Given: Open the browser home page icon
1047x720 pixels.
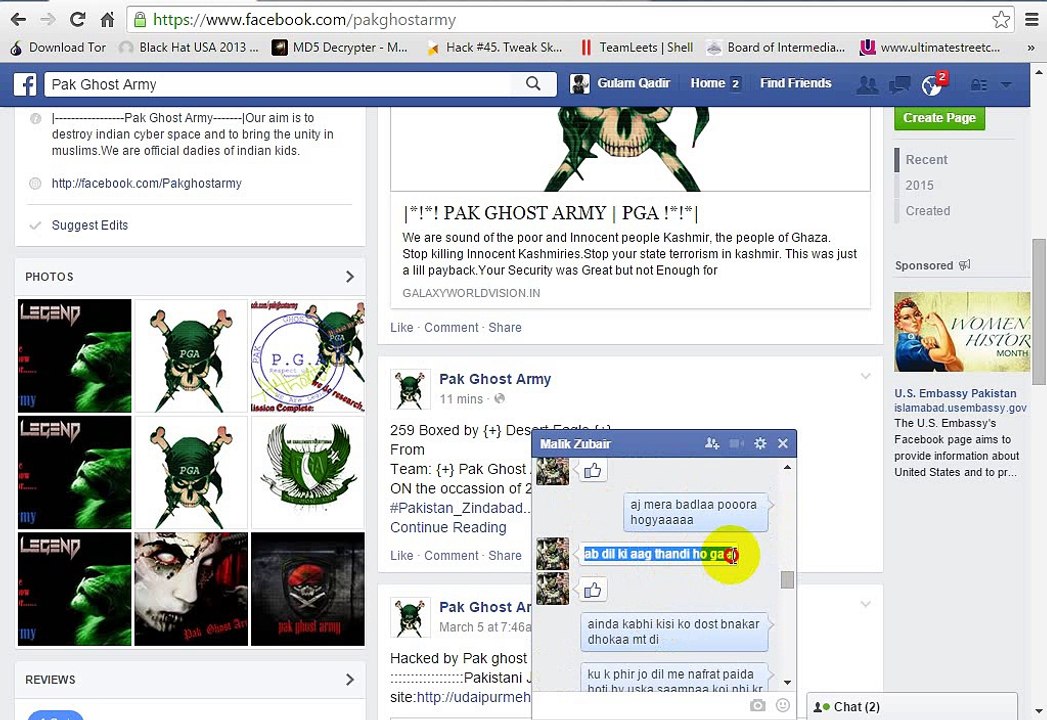Looking at the screenshot, I should point(108,19).
